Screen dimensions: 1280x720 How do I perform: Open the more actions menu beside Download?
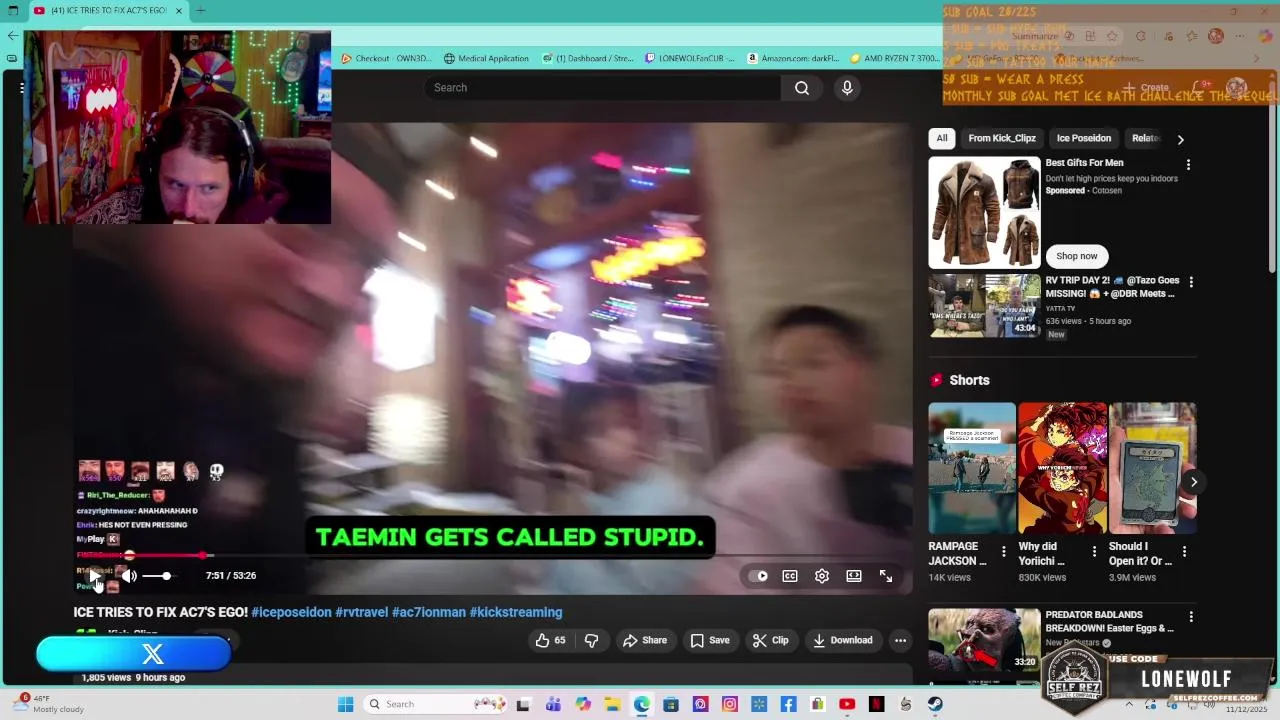click(x=900, y=640)
